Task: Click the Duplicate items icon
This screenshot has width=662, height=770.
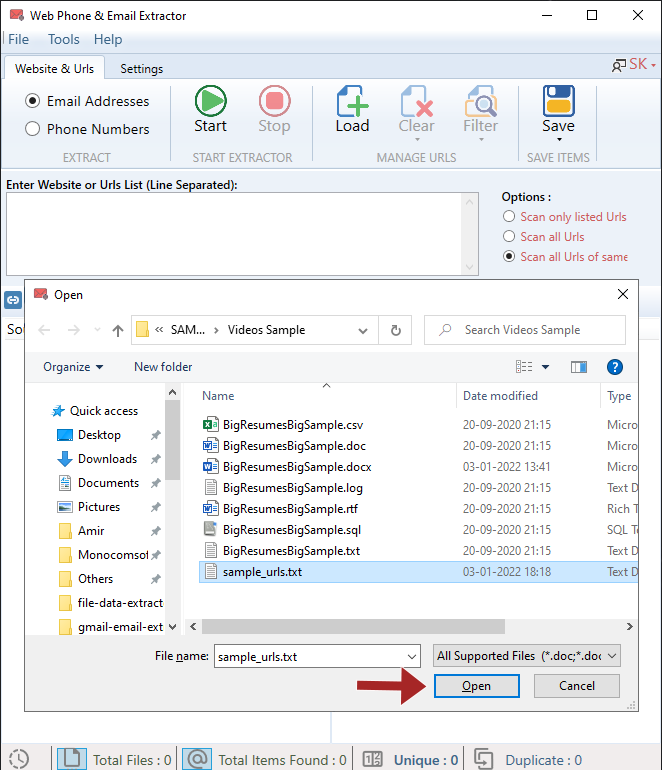Action: pos(484,759)
